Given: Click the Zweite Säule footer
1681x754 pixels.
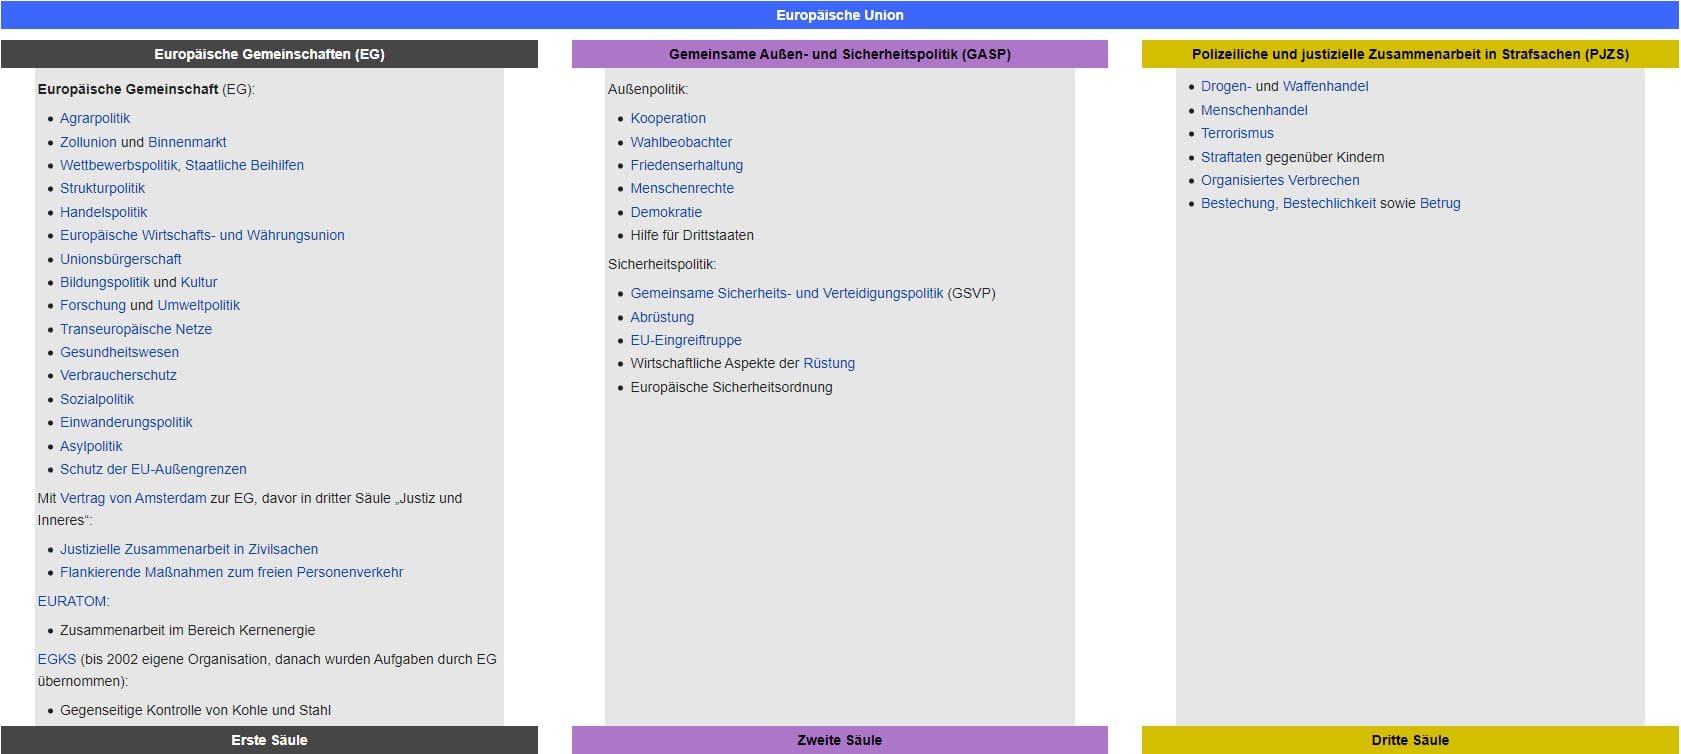Looking at the screenshot, I should click(840, 740).
